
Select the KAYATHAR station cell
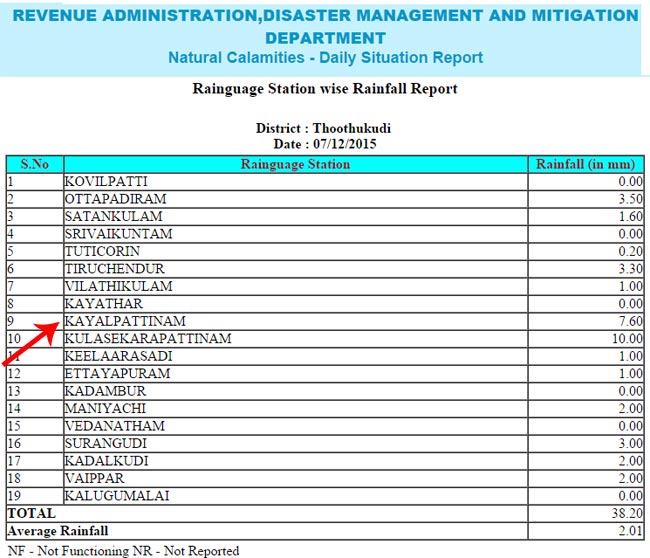296,304
